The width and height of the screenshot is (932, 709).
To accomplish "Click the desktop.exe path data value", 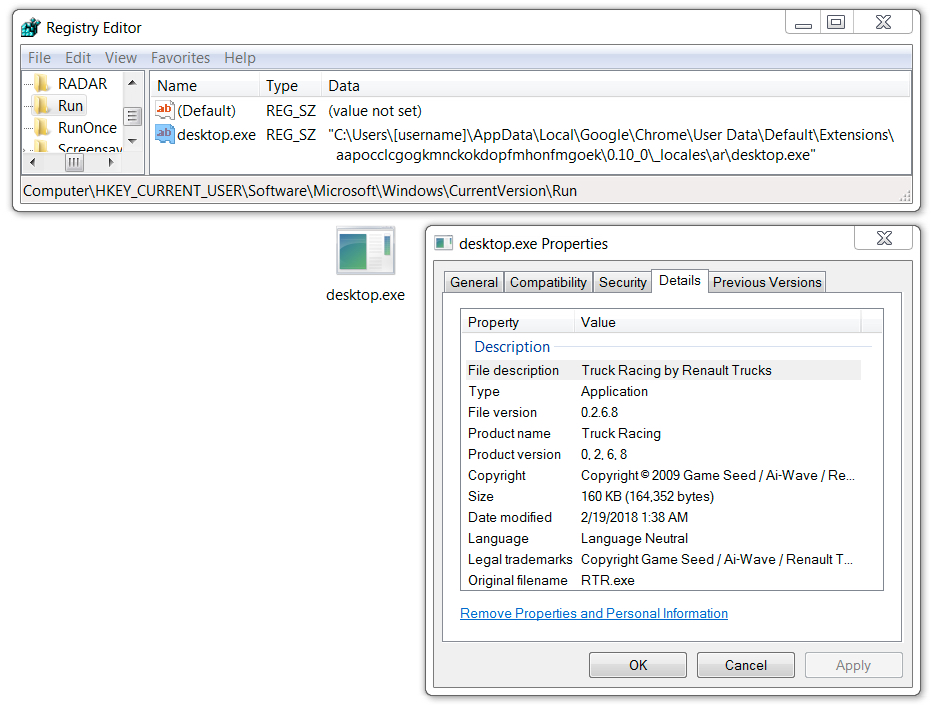I will (611, 144).
